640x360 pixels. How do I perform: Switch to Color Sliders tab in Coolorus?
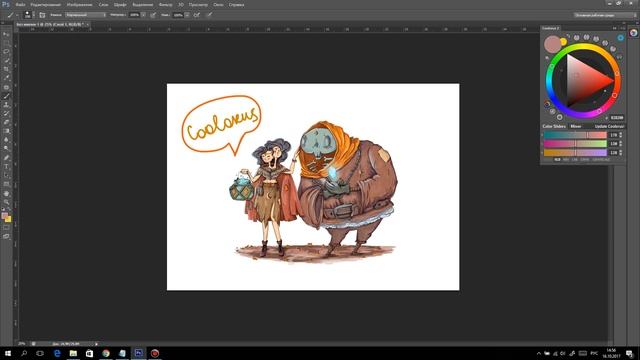554,127
